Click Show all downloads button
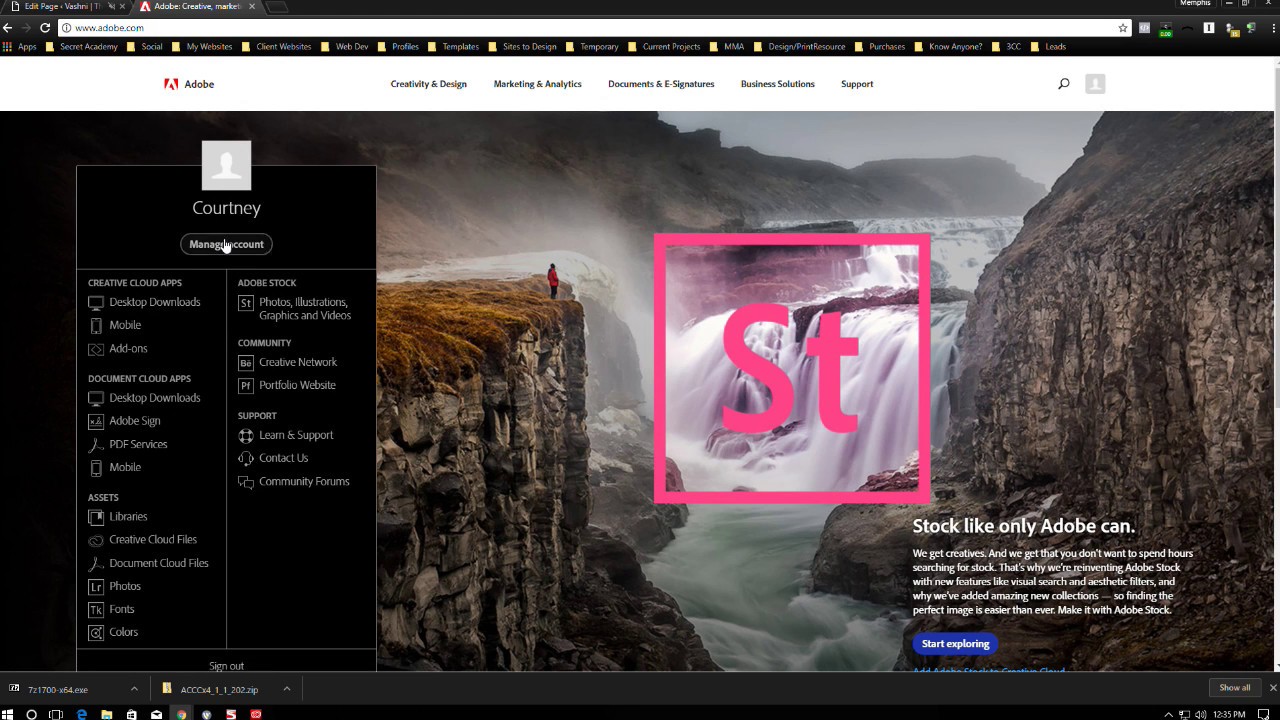The width and height of the screenshot is (1280, 720). click(x=1234, y=688)
